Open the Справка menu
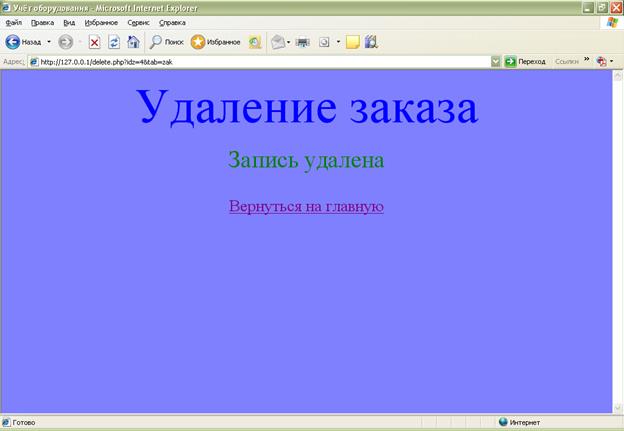The width and height of the screenshot is (624, 431). [172, 22]
